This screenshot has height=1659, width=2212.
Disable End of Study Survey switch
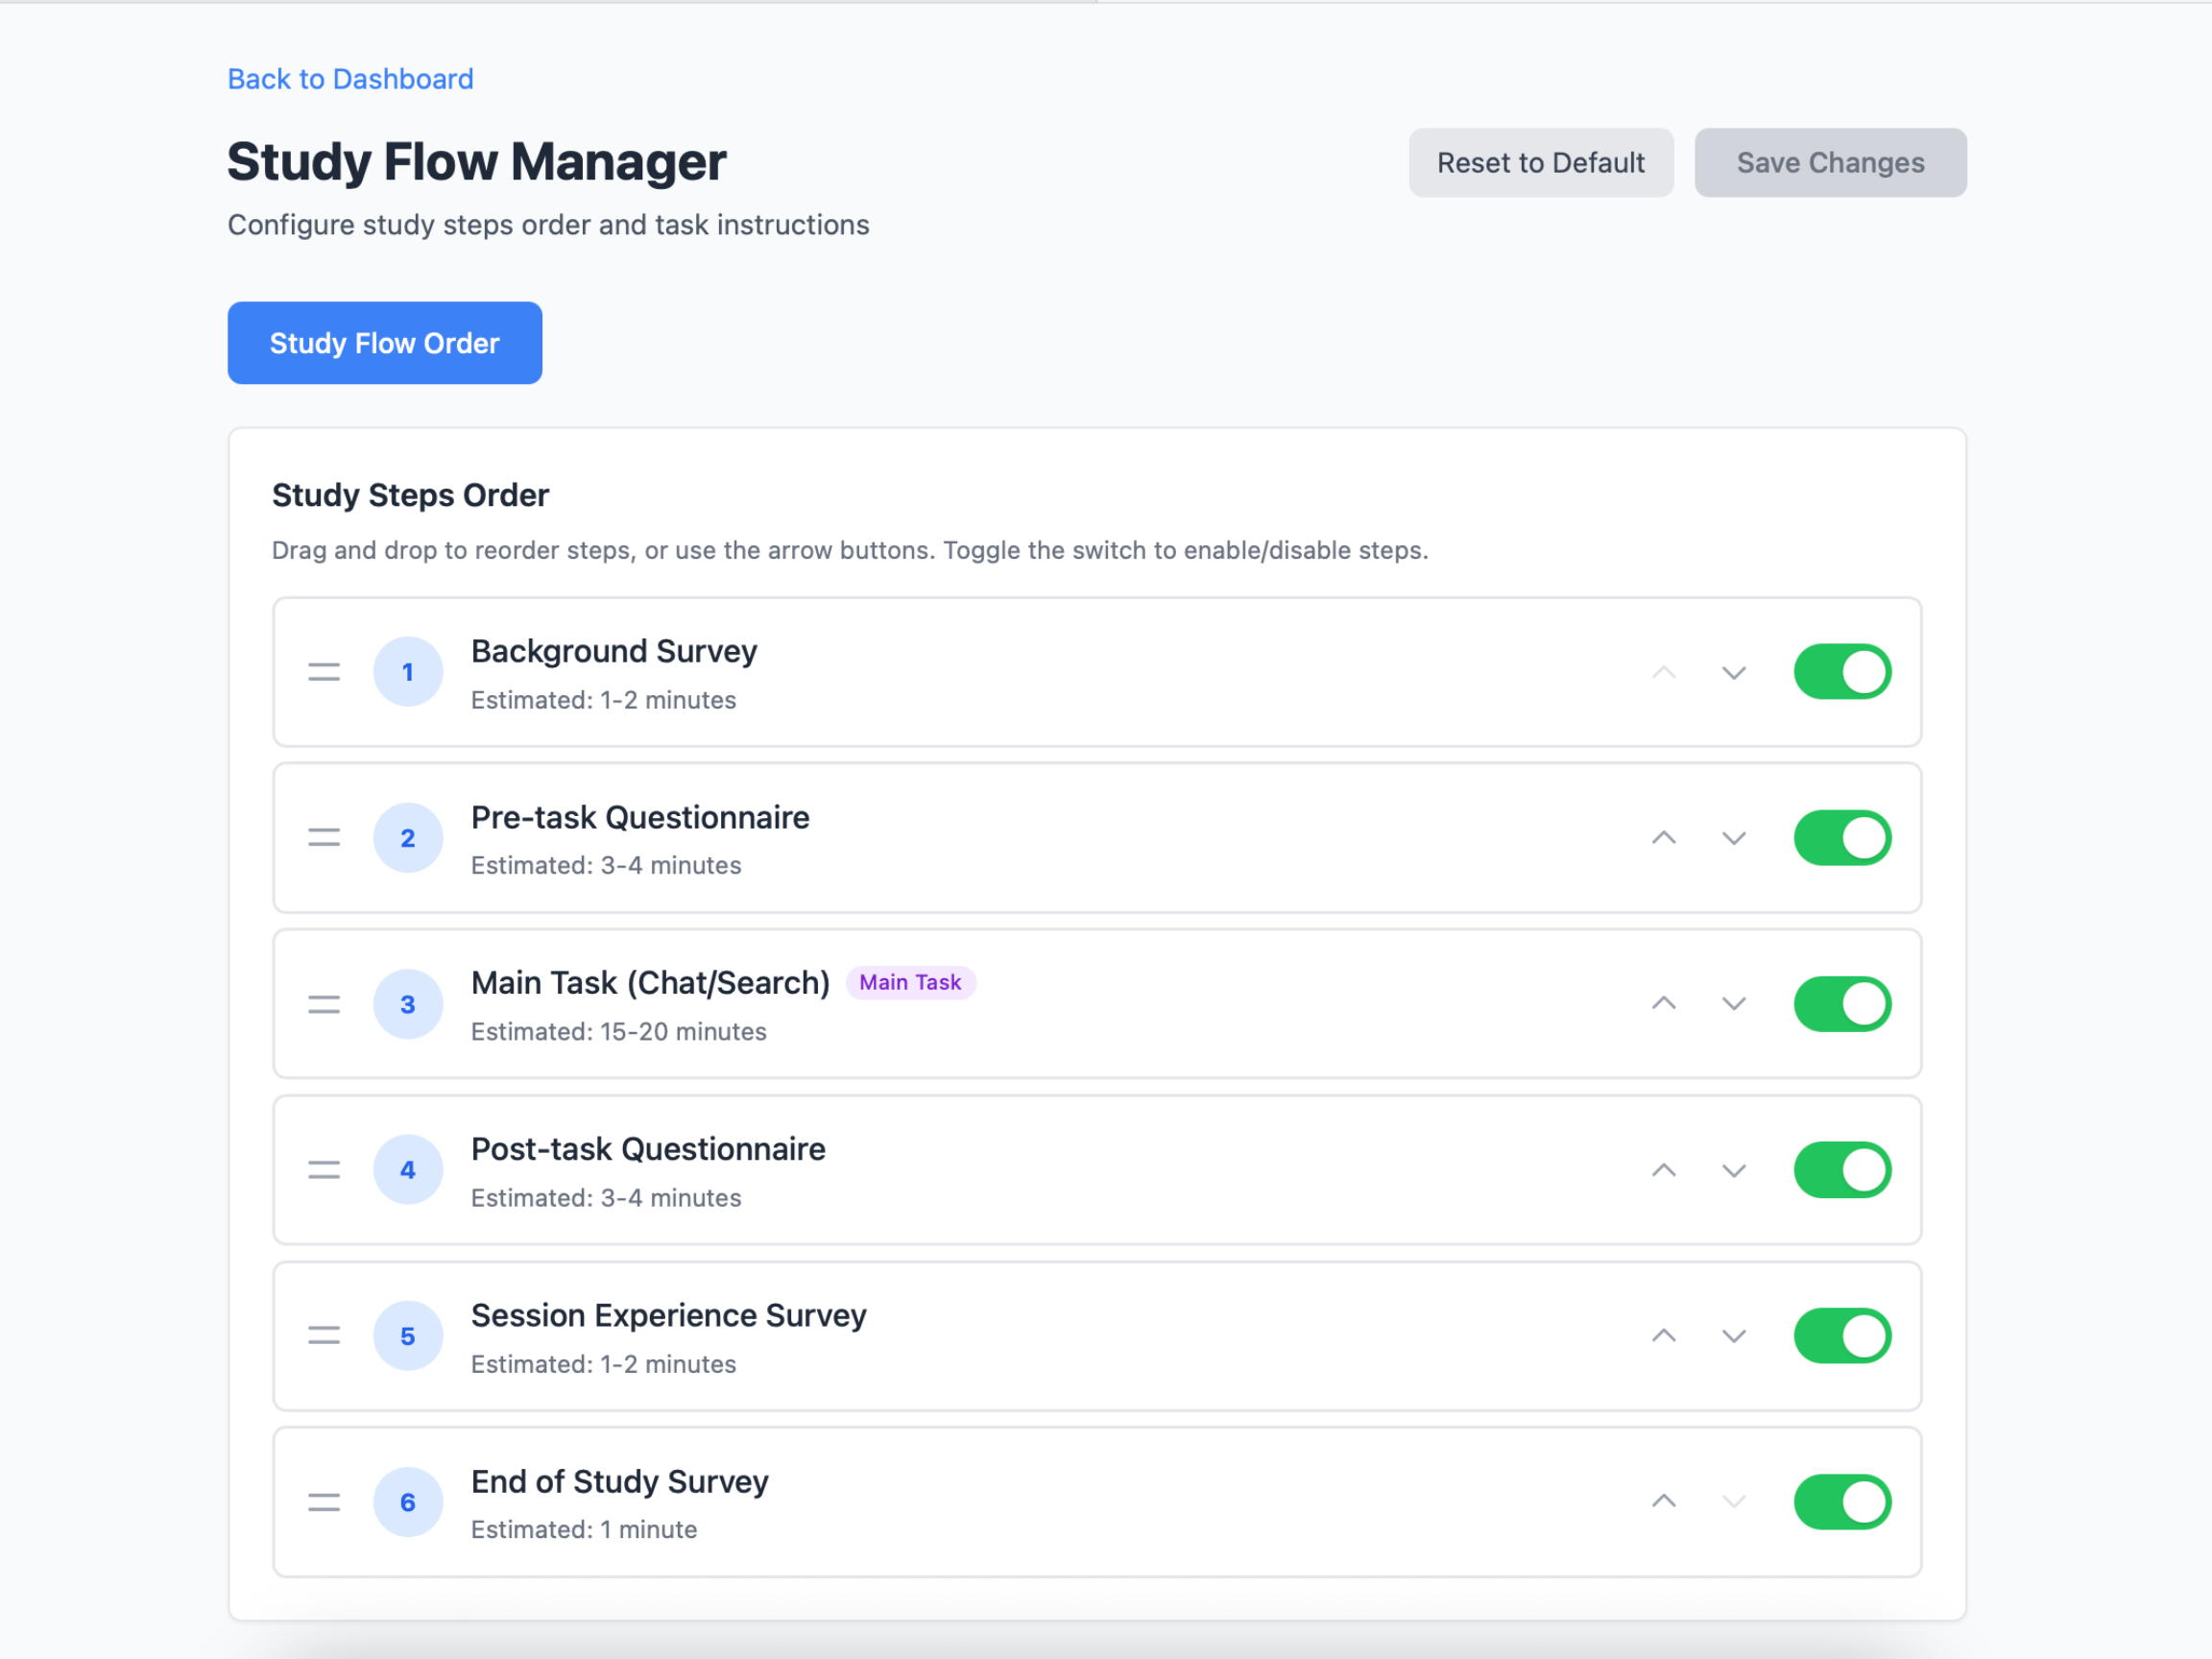tap(1842, 1502)
